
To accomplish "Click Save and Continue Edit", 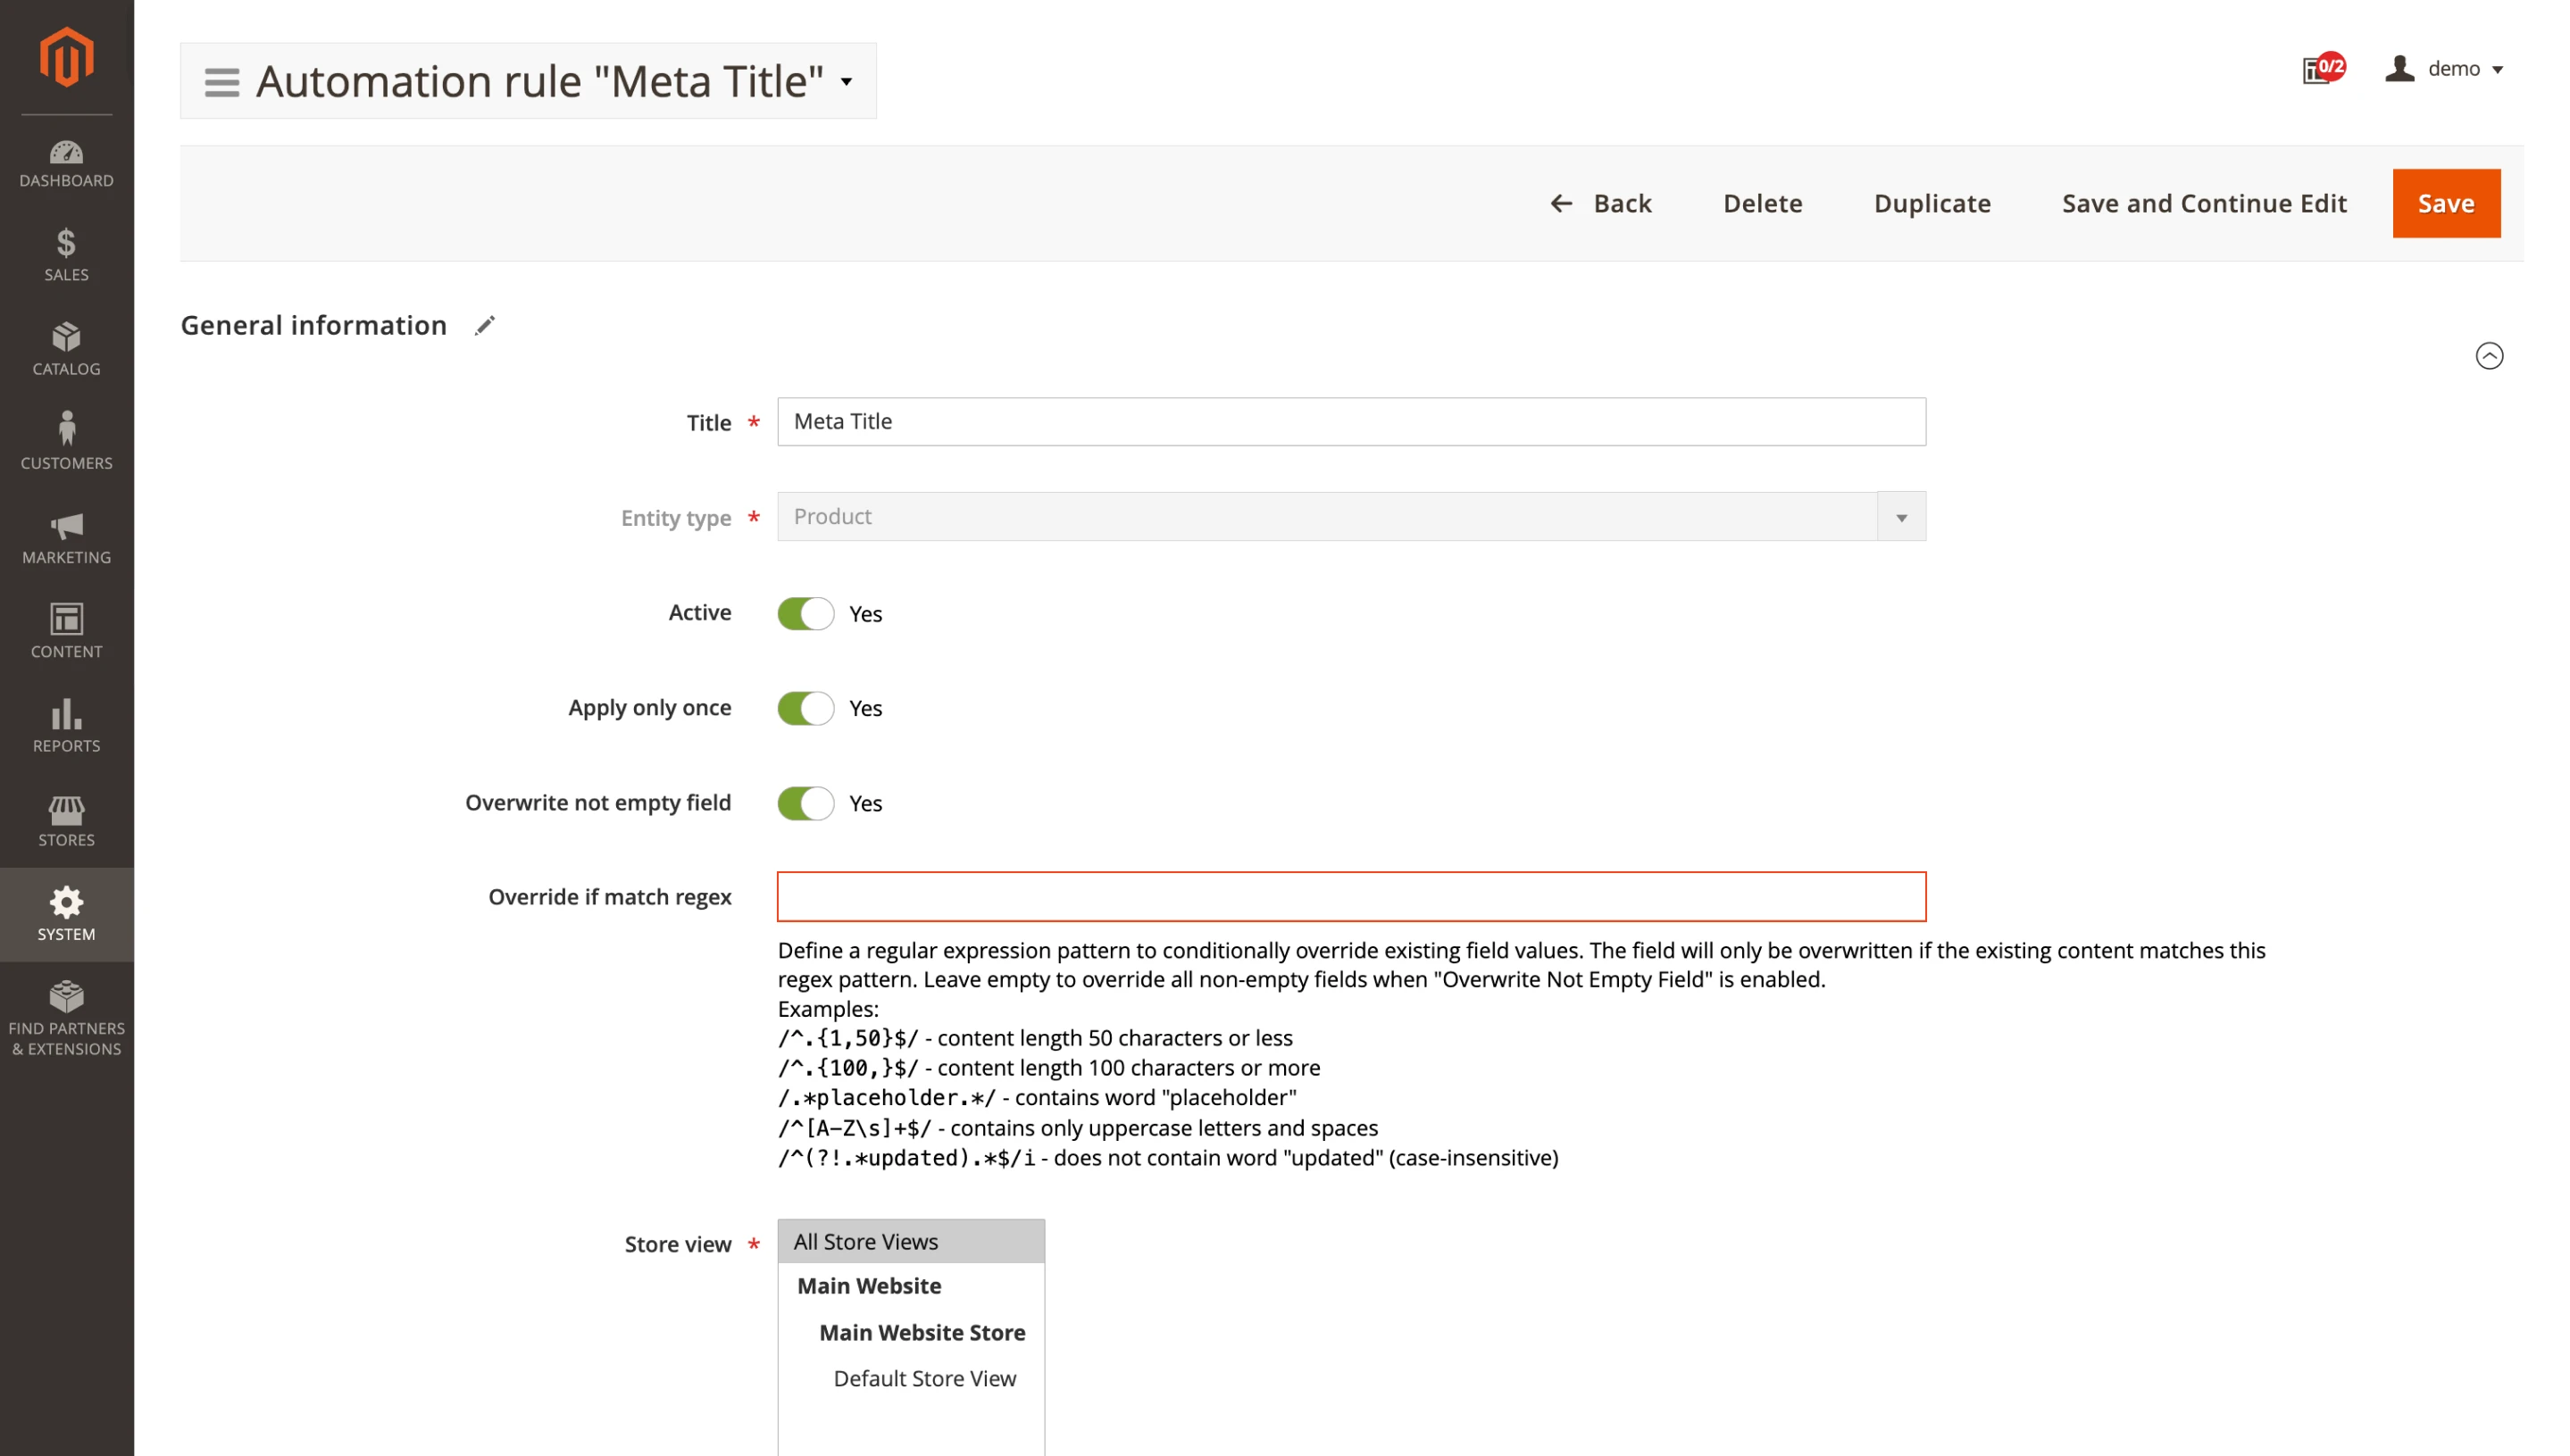I will tap(2203, 203).
